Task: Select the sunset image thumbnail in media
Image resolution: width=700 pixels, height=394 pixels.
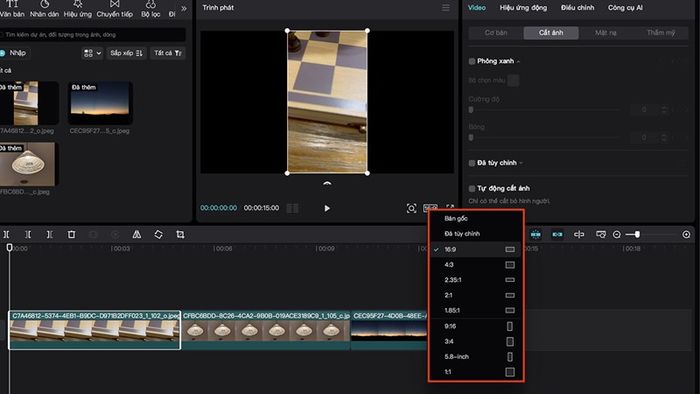Action: point(100,103)
